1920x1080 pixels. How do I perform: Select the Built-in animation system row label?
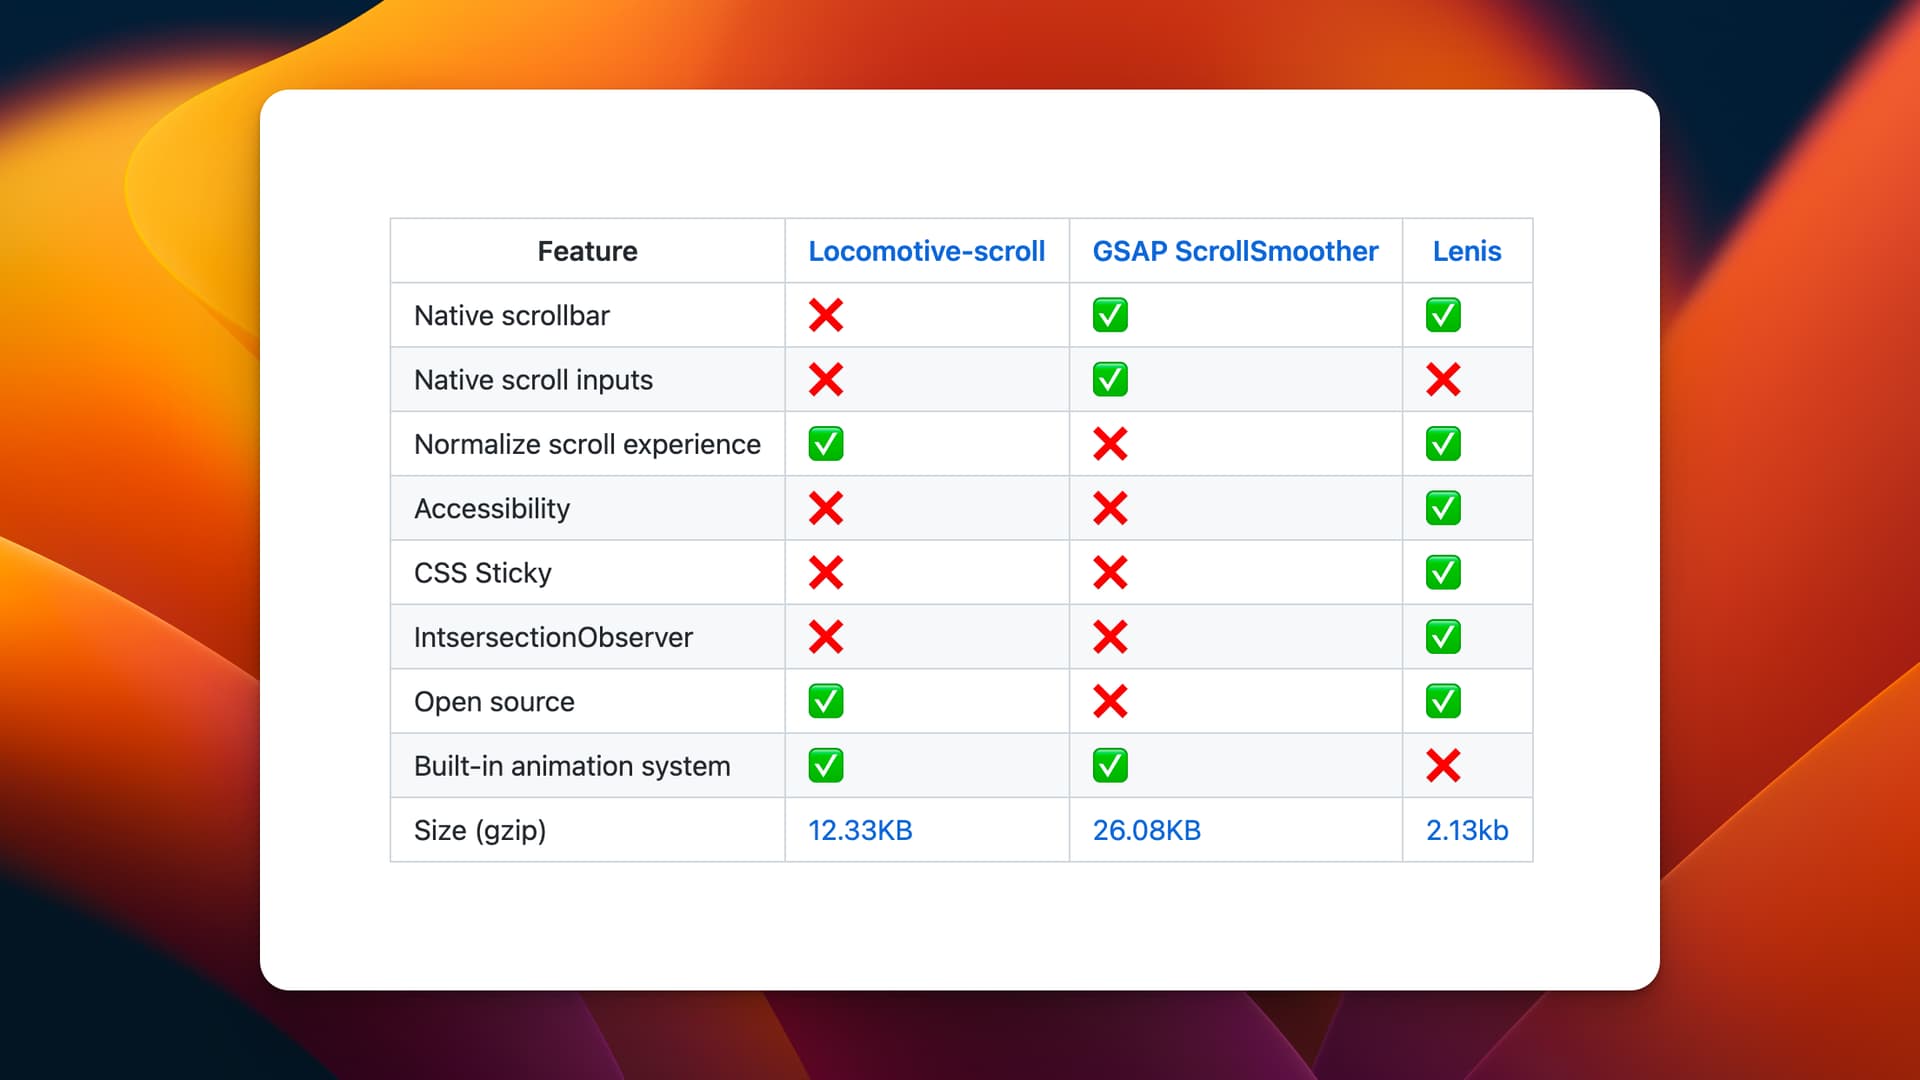point(572,766)
